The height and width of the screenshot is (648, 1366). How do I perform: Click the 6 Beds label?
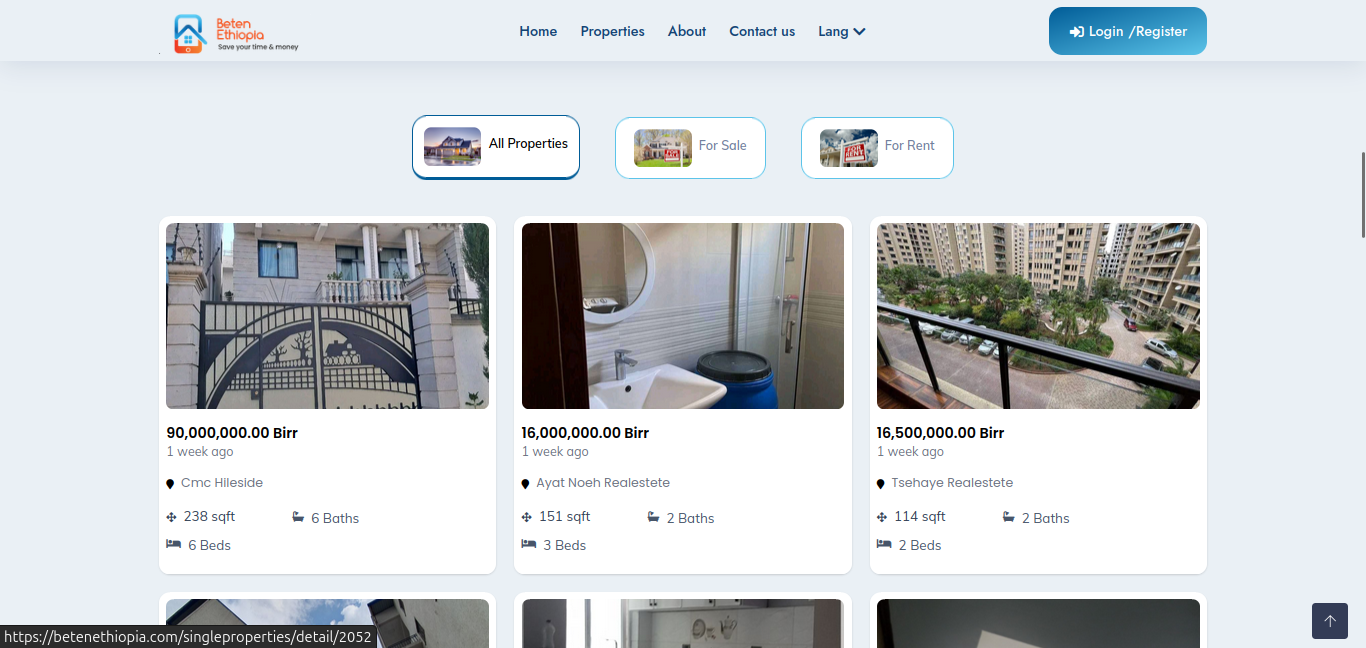pyautogui.click(x=210, y=545)
